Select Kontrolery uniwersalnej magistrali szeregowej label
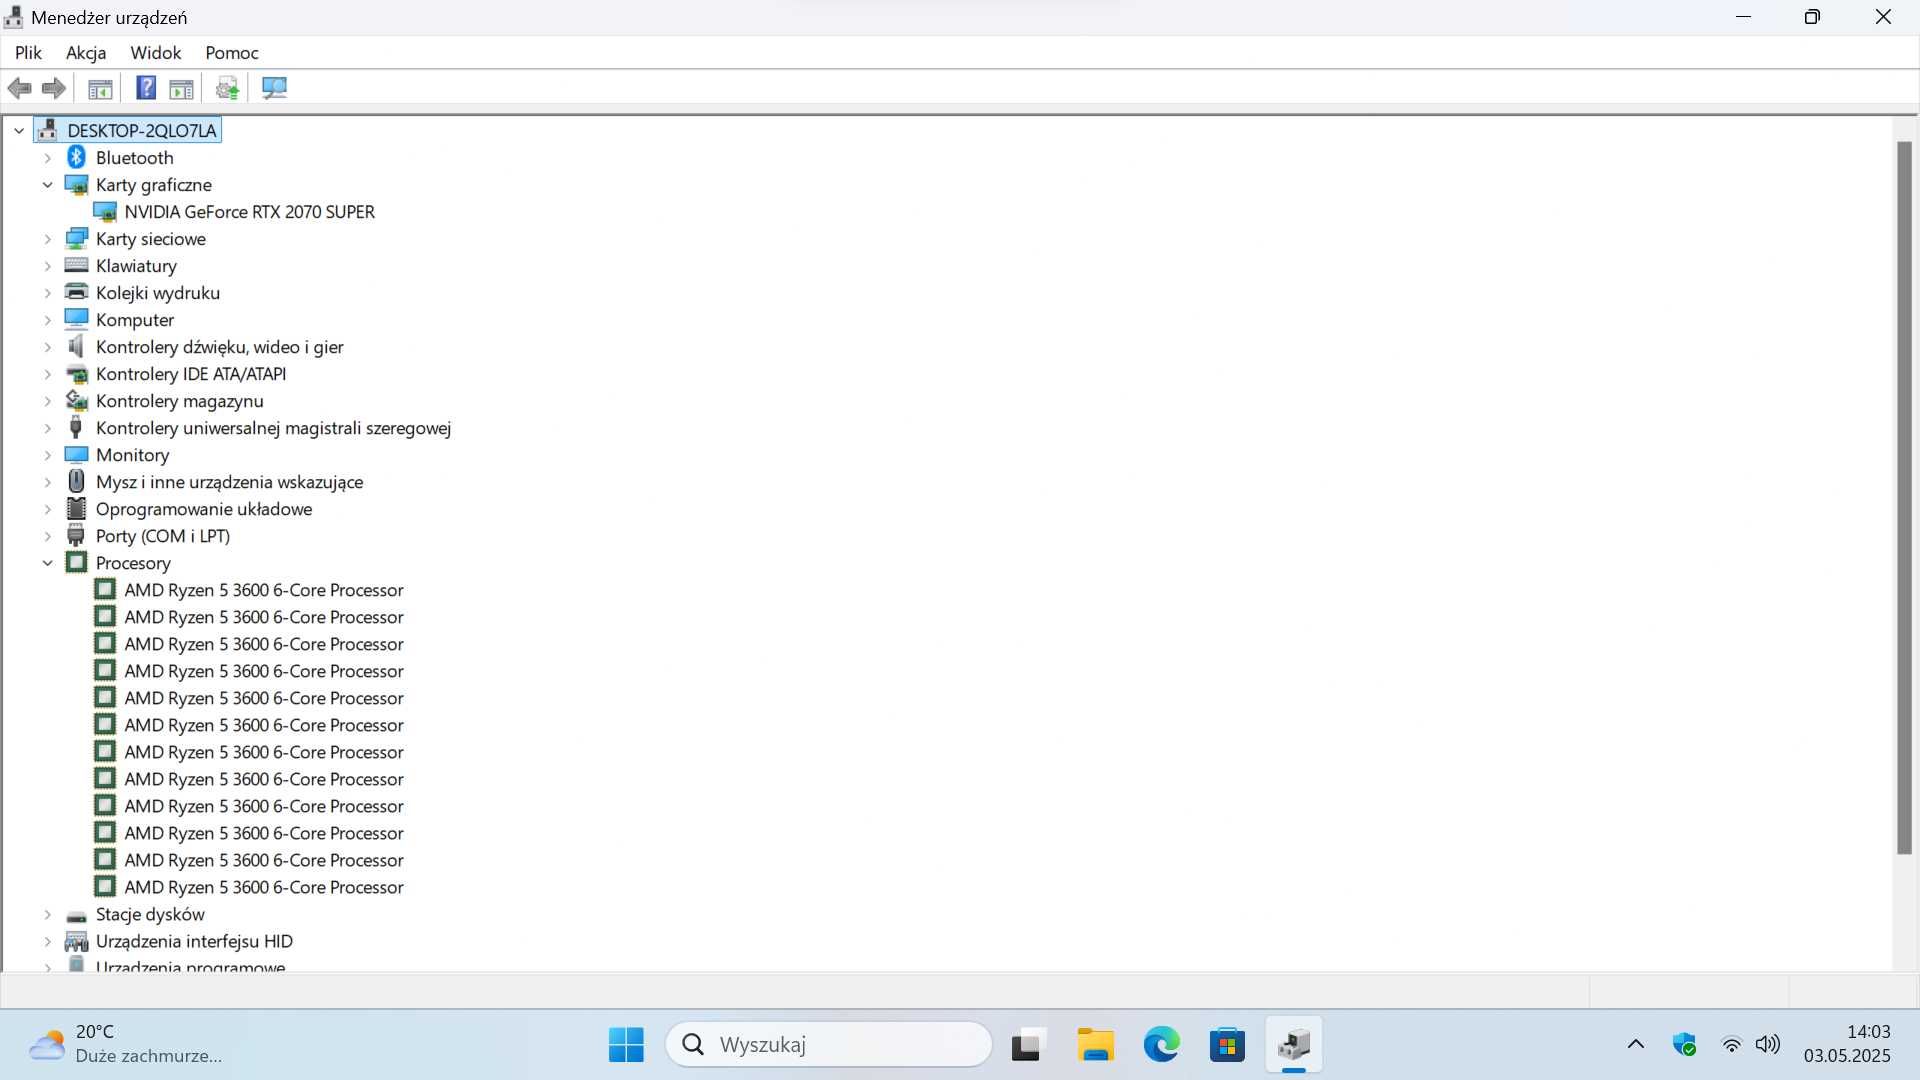This screenshot has height=1080, width=1920. [273, 428]
